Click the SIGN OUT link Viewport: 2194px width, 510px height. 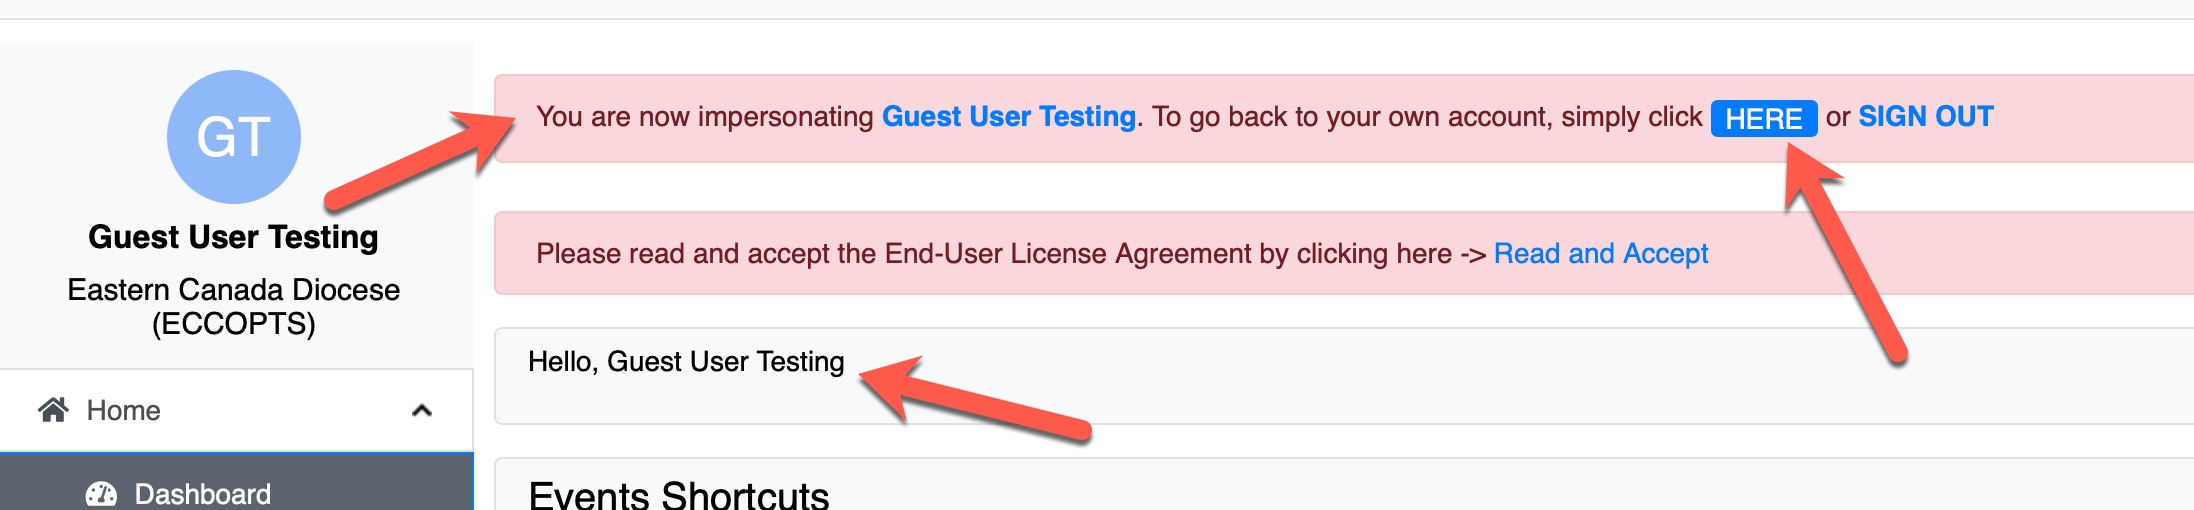click(1925, 117)
